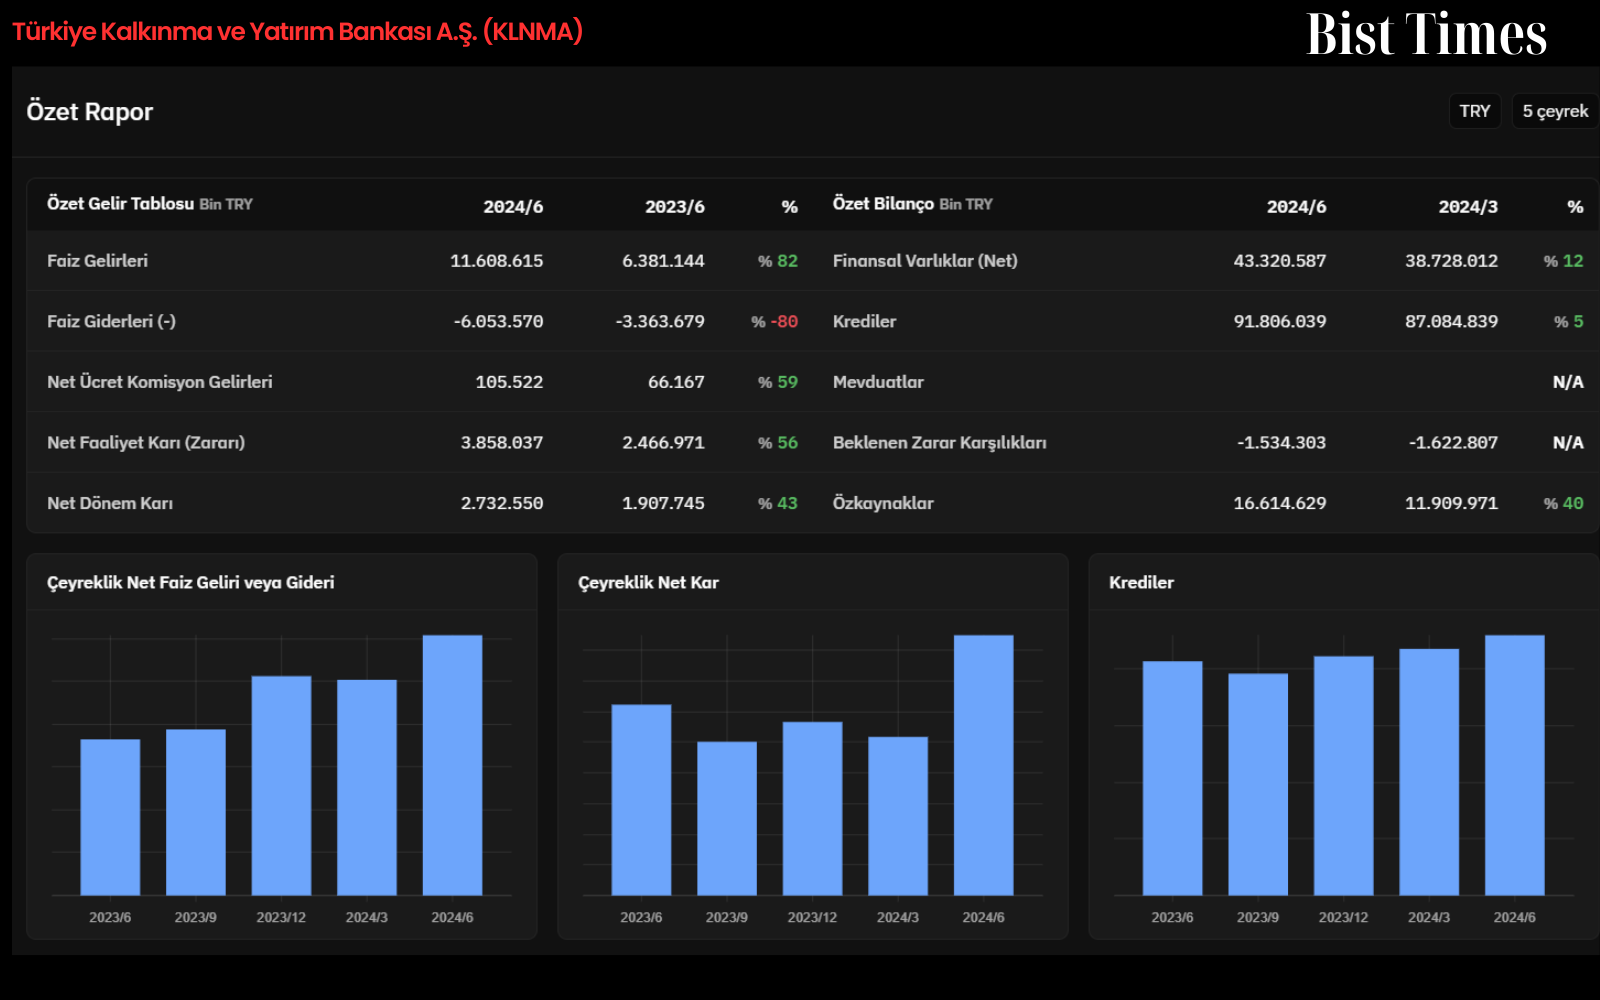Viewport: 1600px width, 1000px height.
Task: Select the Özet Rapor heading
Action: (x=90, y=111)
